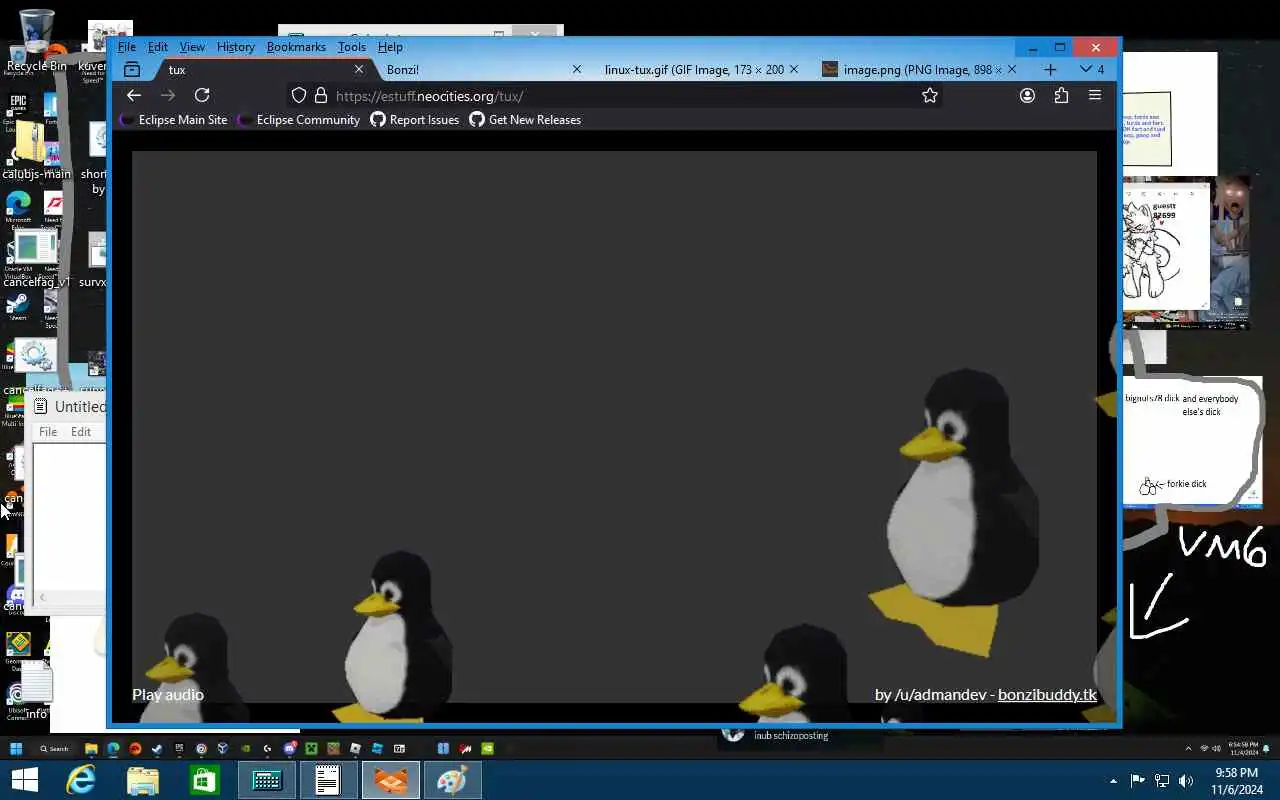Image resolution: width=1280 pixels, height=800 pixels.
Task: Bookmark this page with the star
Action: (930, 95)
